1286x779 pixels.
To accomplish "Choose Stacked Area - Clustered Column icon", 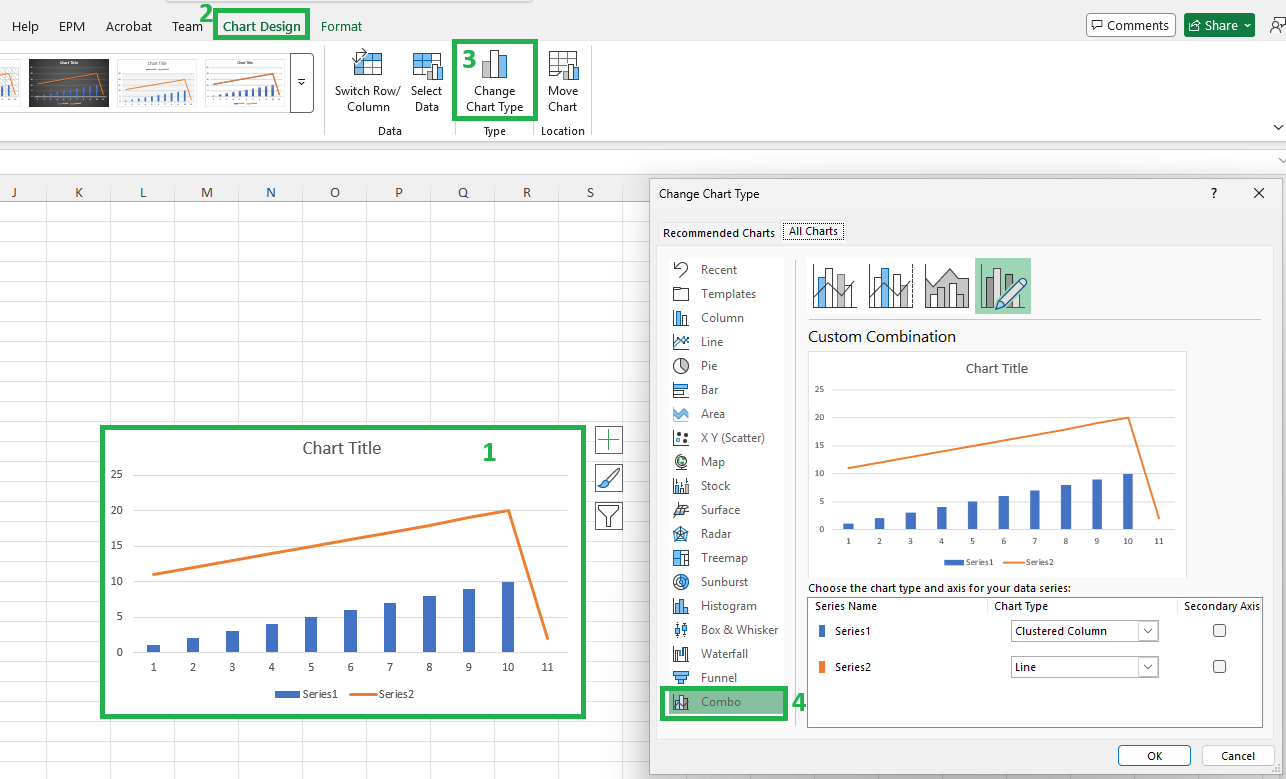I will click(x=947, y=286).
